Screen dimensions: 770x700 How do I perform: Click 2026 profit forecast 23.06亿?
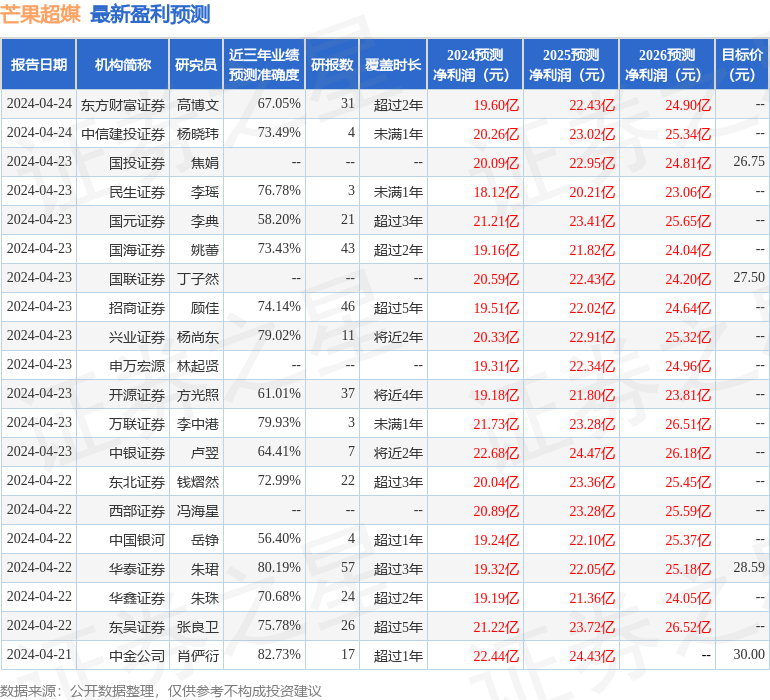(x=688, y=192)
